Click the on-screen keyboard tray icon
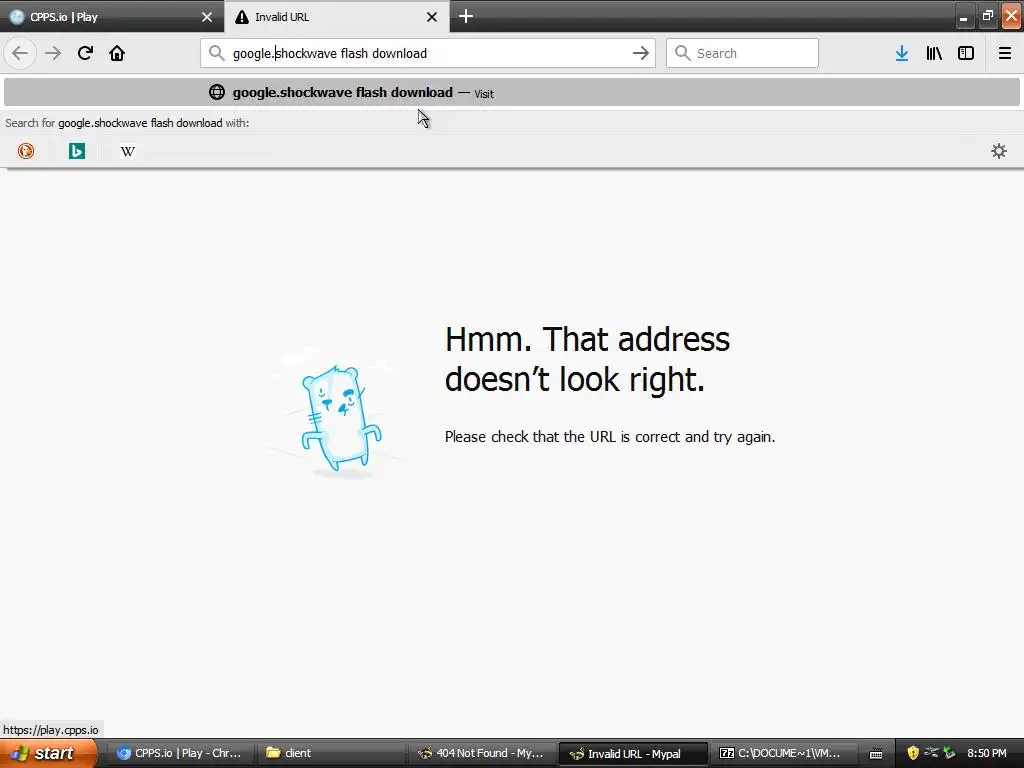 876,754
